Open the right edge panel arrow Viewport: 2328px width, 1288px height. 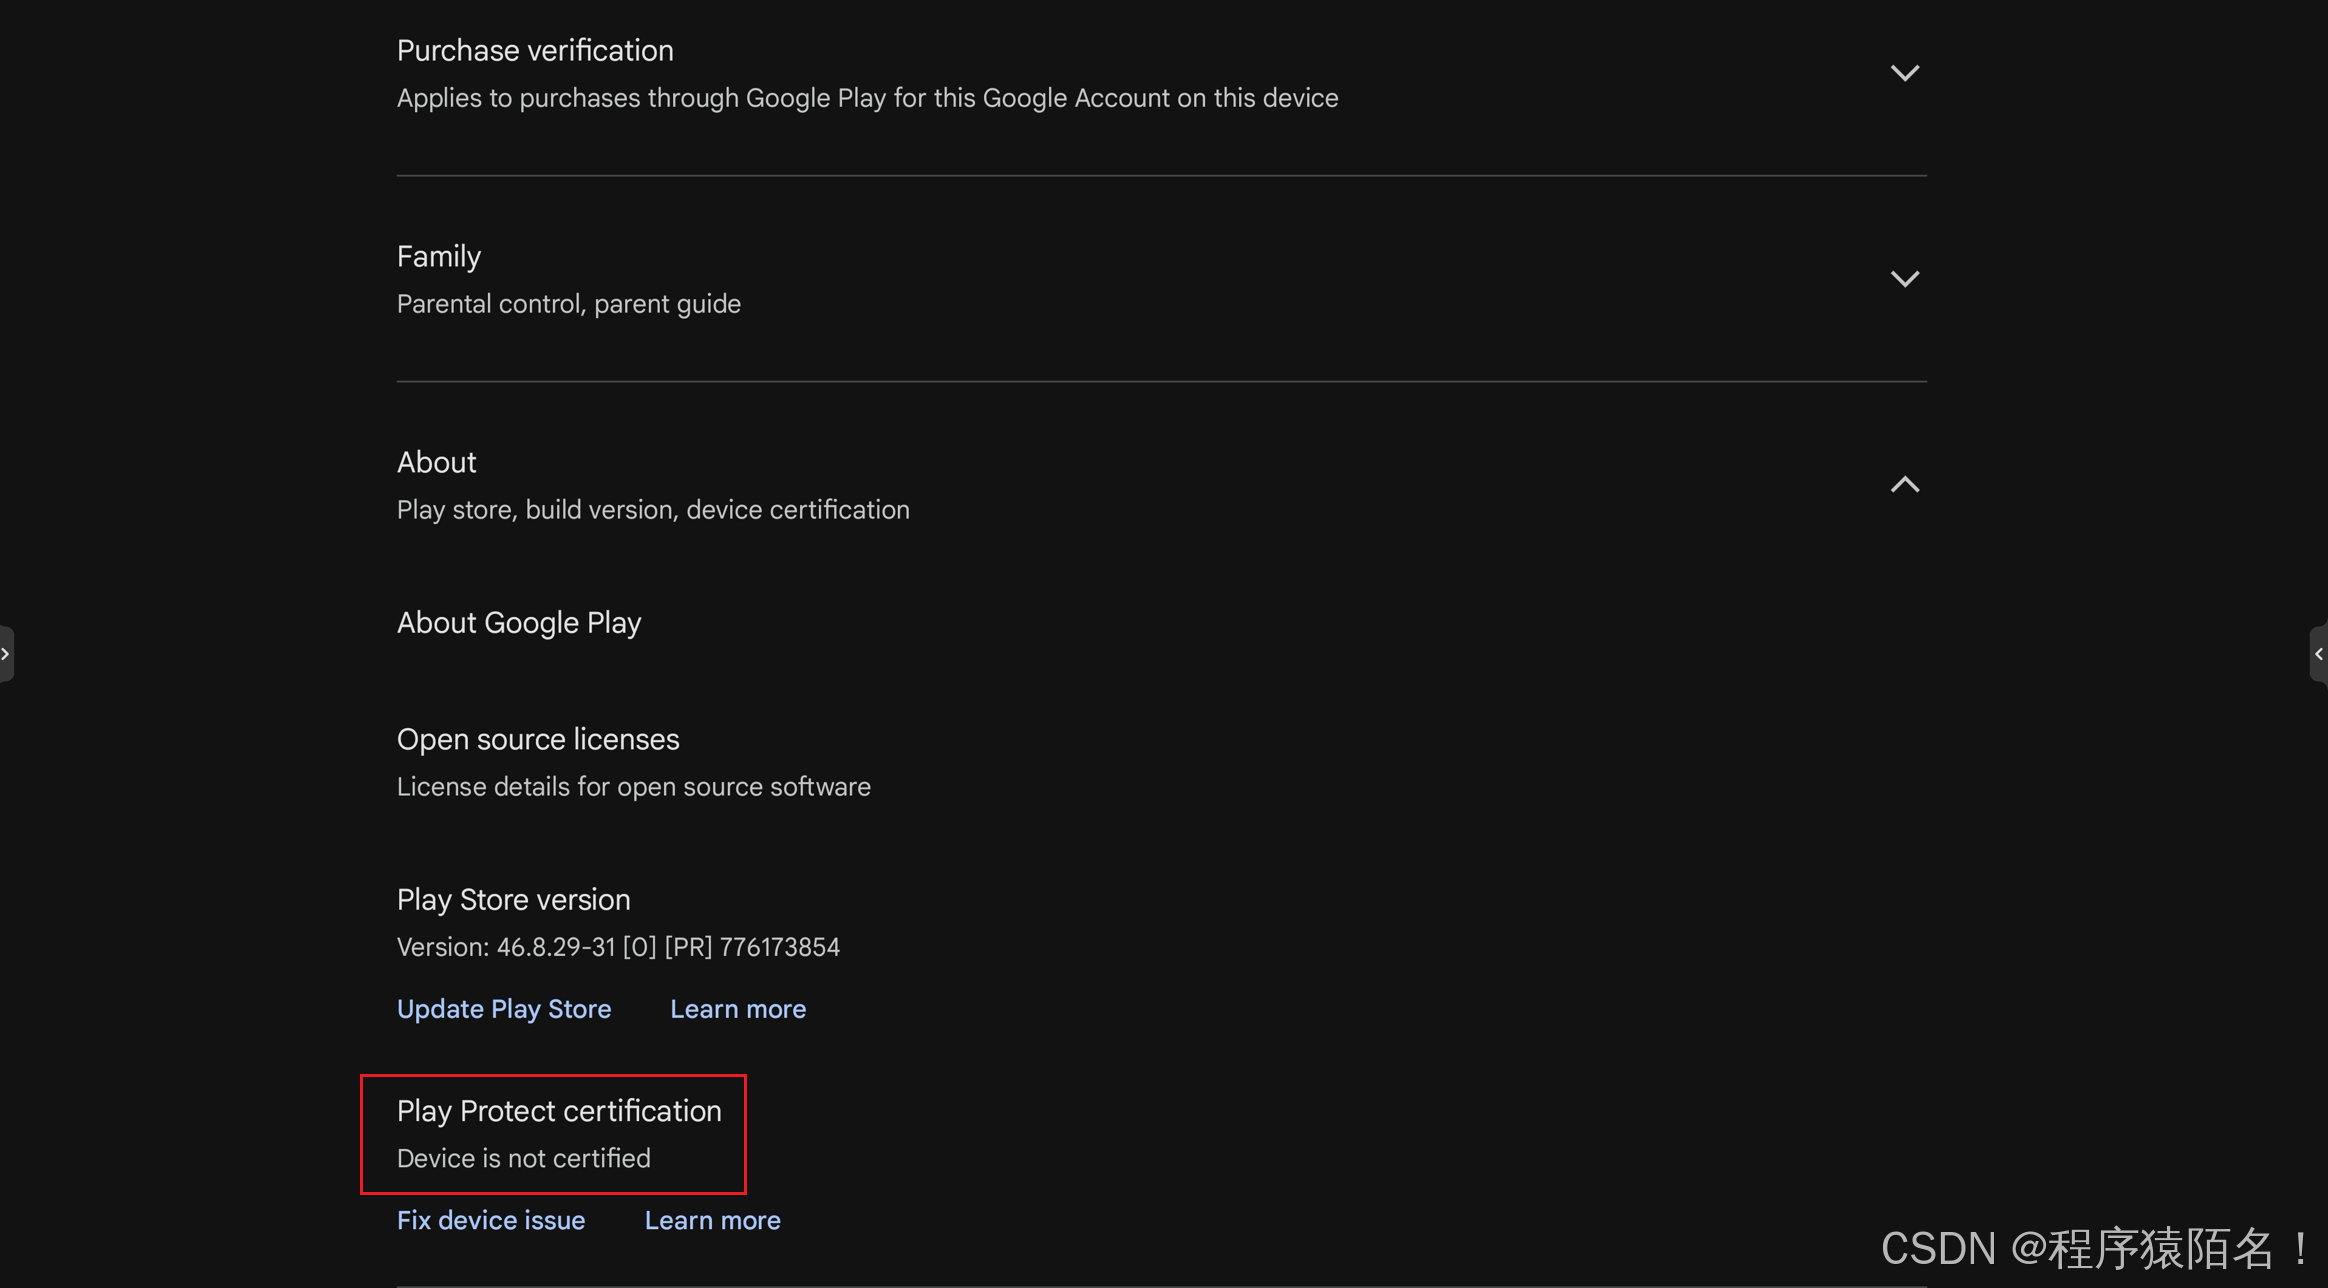2319,654
